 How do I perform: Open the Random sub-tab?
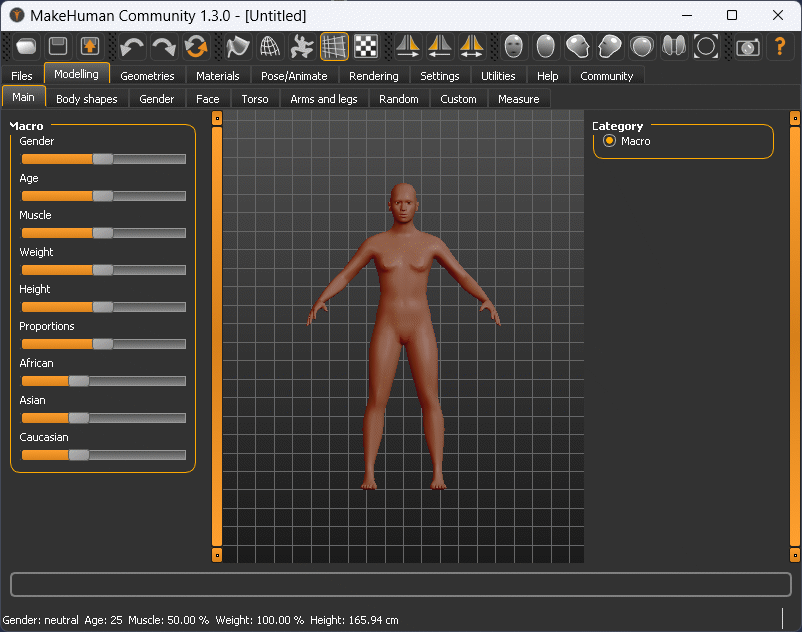pyautogui.click(x=398, y=99)
